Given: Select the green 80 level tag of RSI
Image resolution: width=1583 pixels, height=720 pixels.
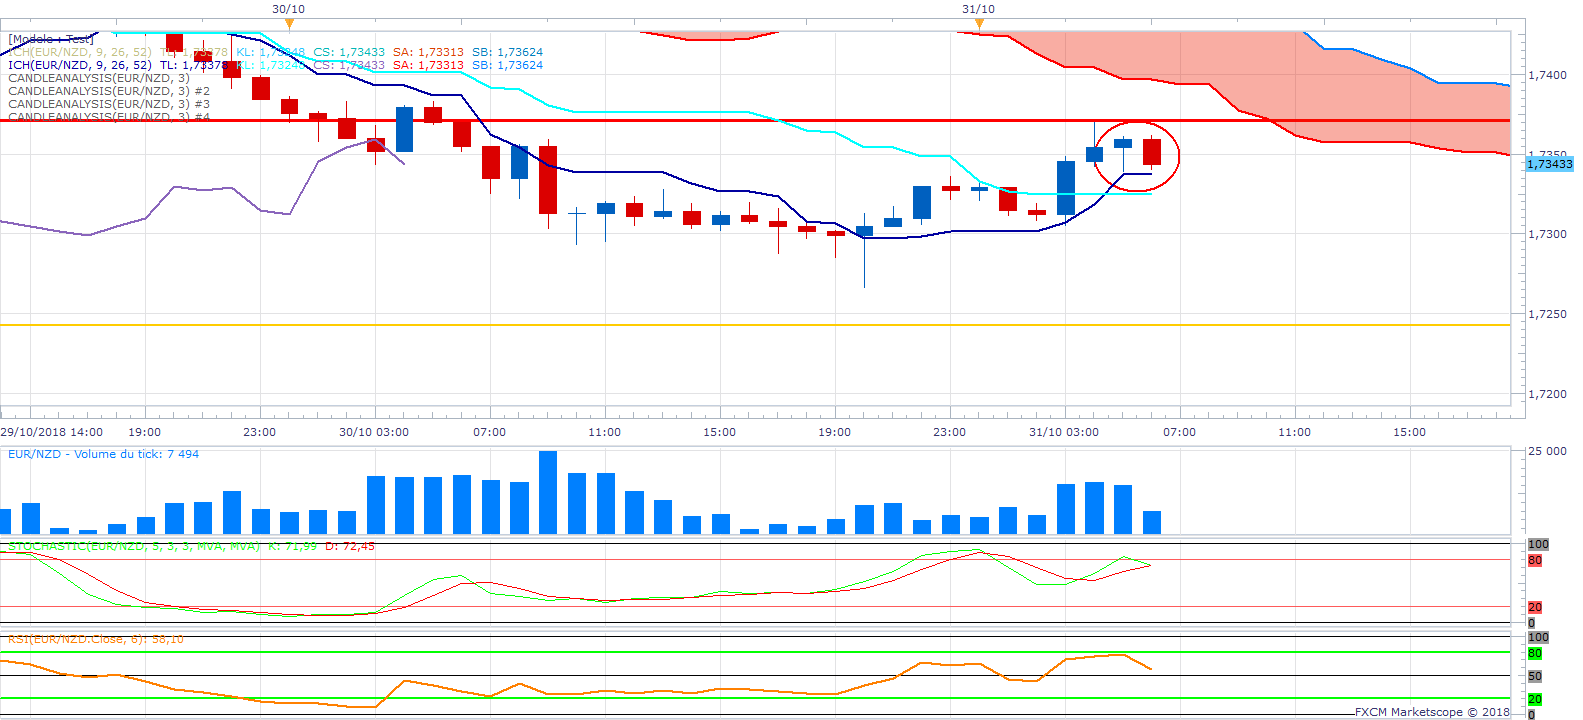Looking at the screenshot, I should coord(1535,654).
